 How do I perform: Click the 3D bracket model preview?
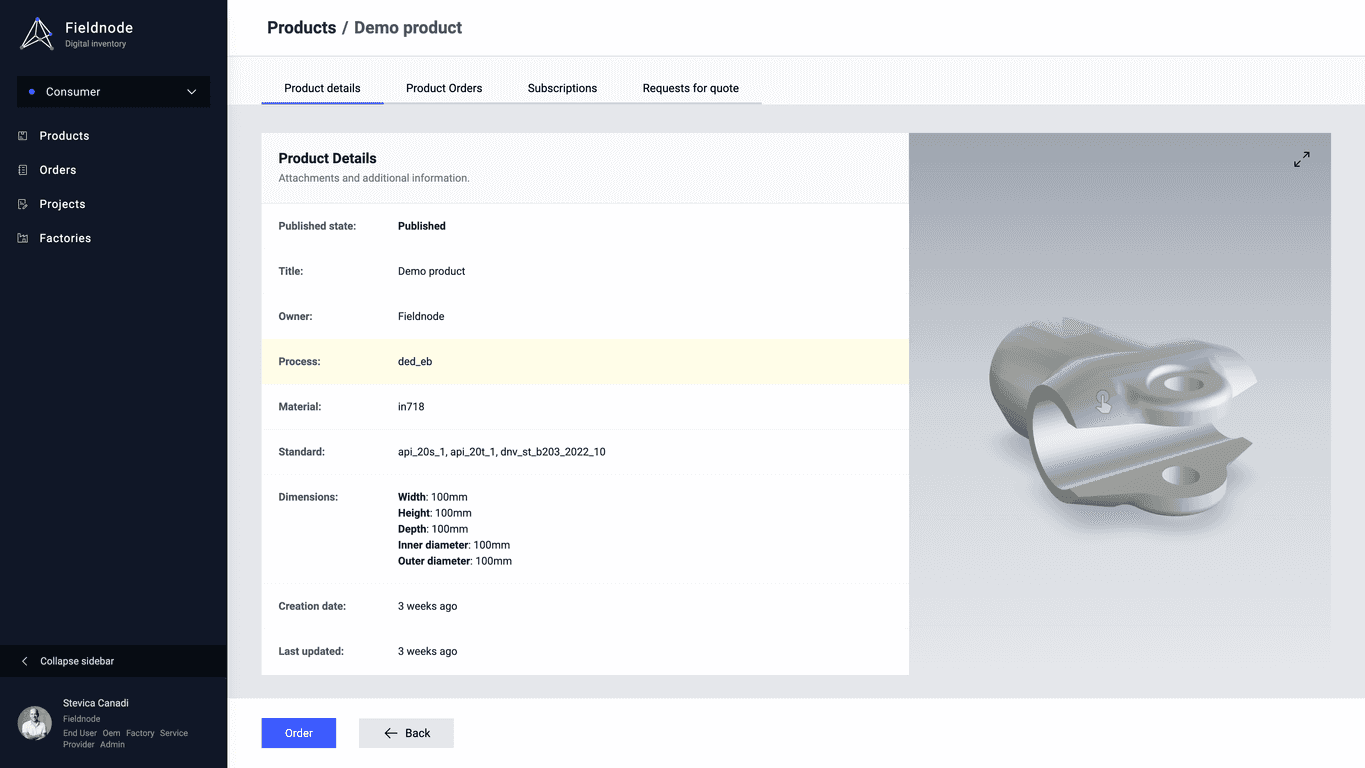(1120, 420)
